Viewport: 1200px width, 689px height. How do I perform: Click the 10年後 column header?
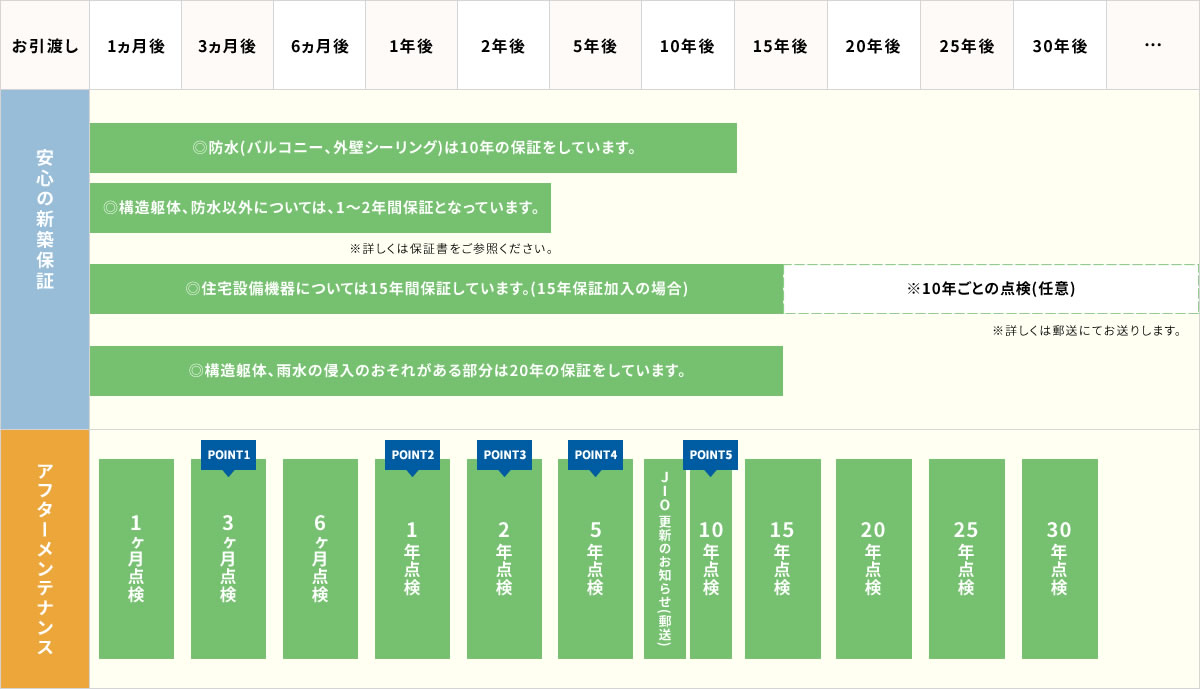687,46
